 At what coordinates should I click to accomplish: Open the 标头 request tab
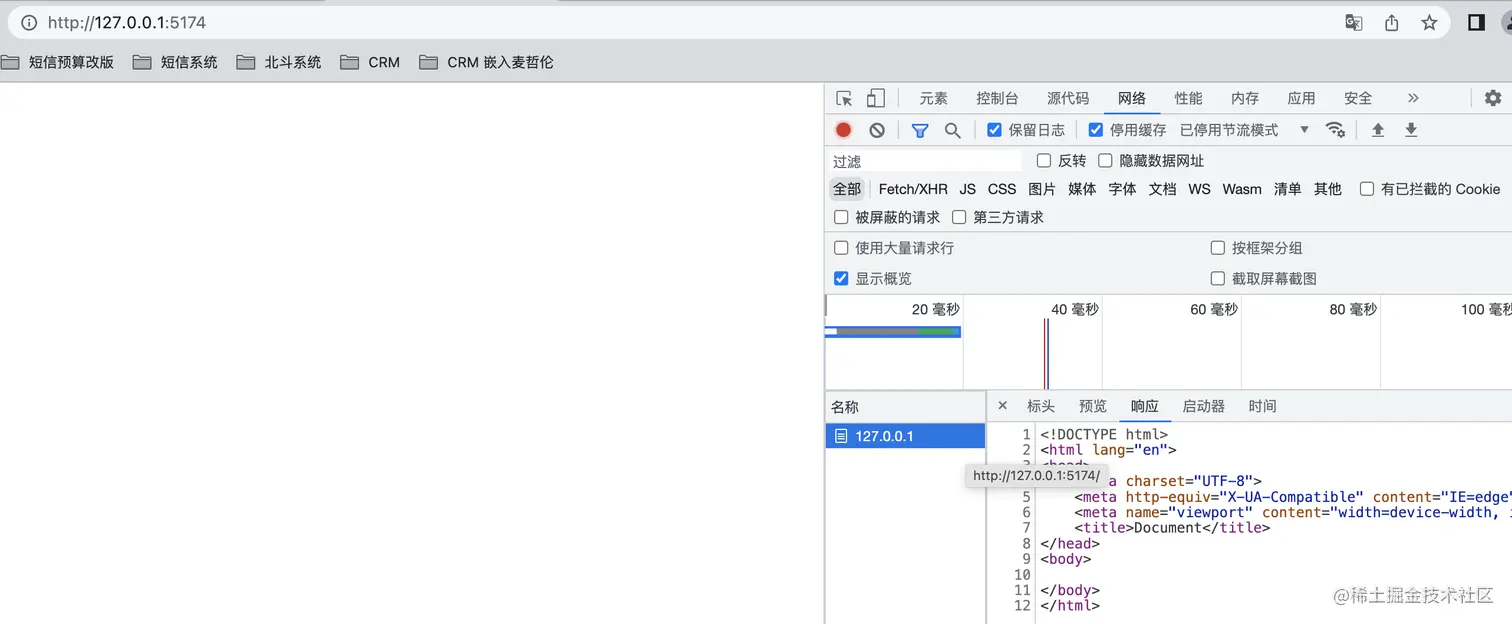1041,406
